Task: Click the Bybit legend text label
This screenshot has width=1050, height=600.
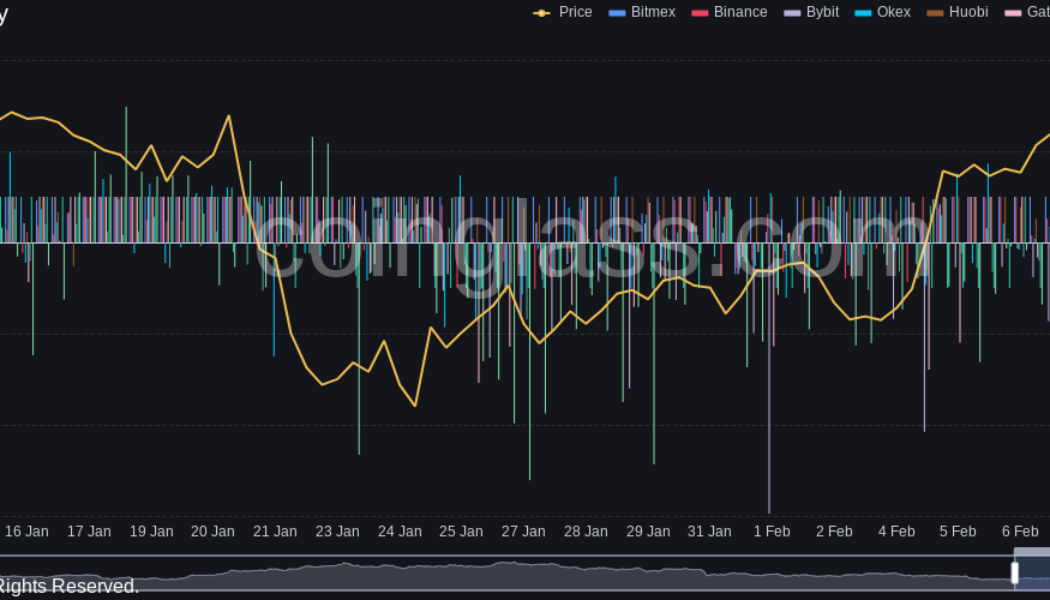Action: [822, 12]
